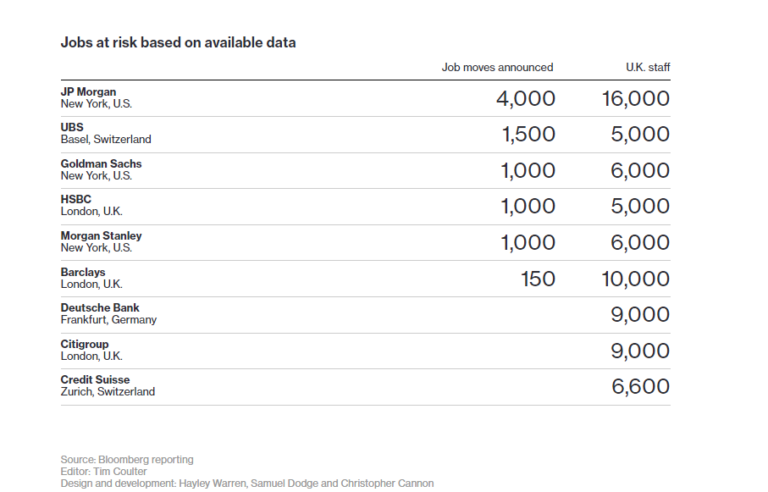Screen dimensions: 768x492
Task: Click the chart title 'Jobs at risk based on available data'
Action: [x=178, y=42]
